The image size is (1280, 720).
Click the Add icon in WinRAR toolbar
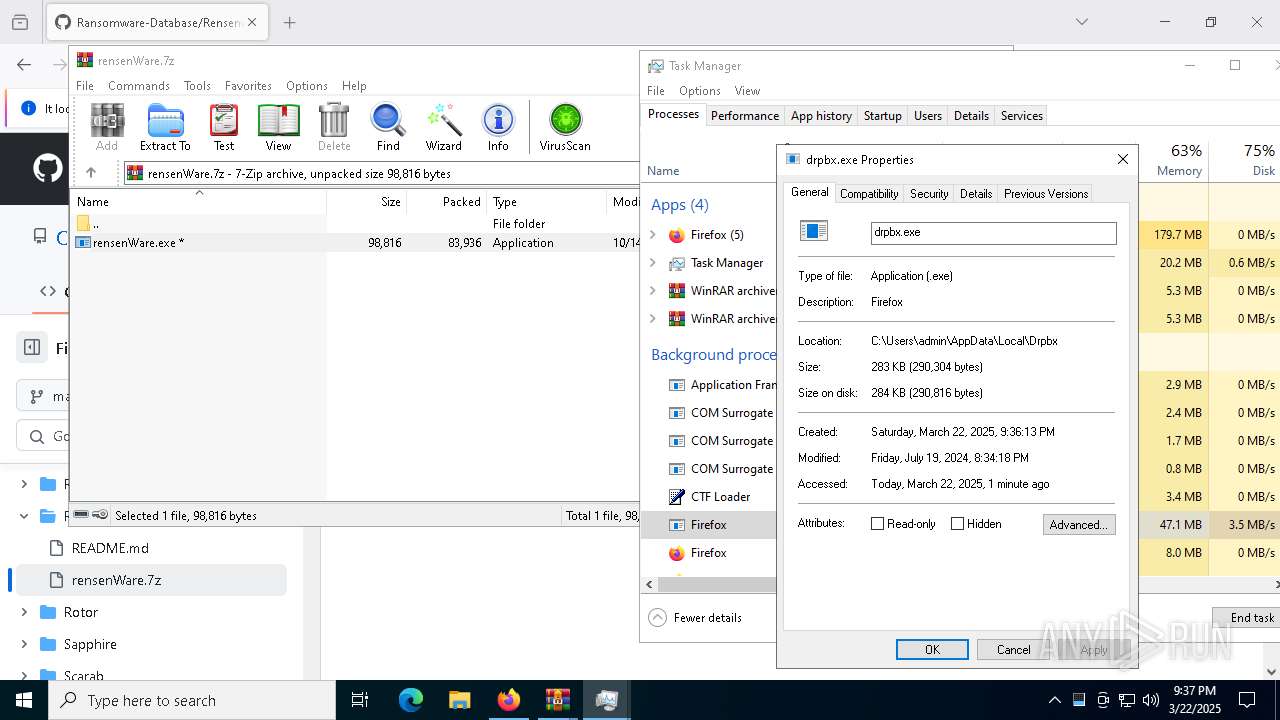click(x=107, y=127)
